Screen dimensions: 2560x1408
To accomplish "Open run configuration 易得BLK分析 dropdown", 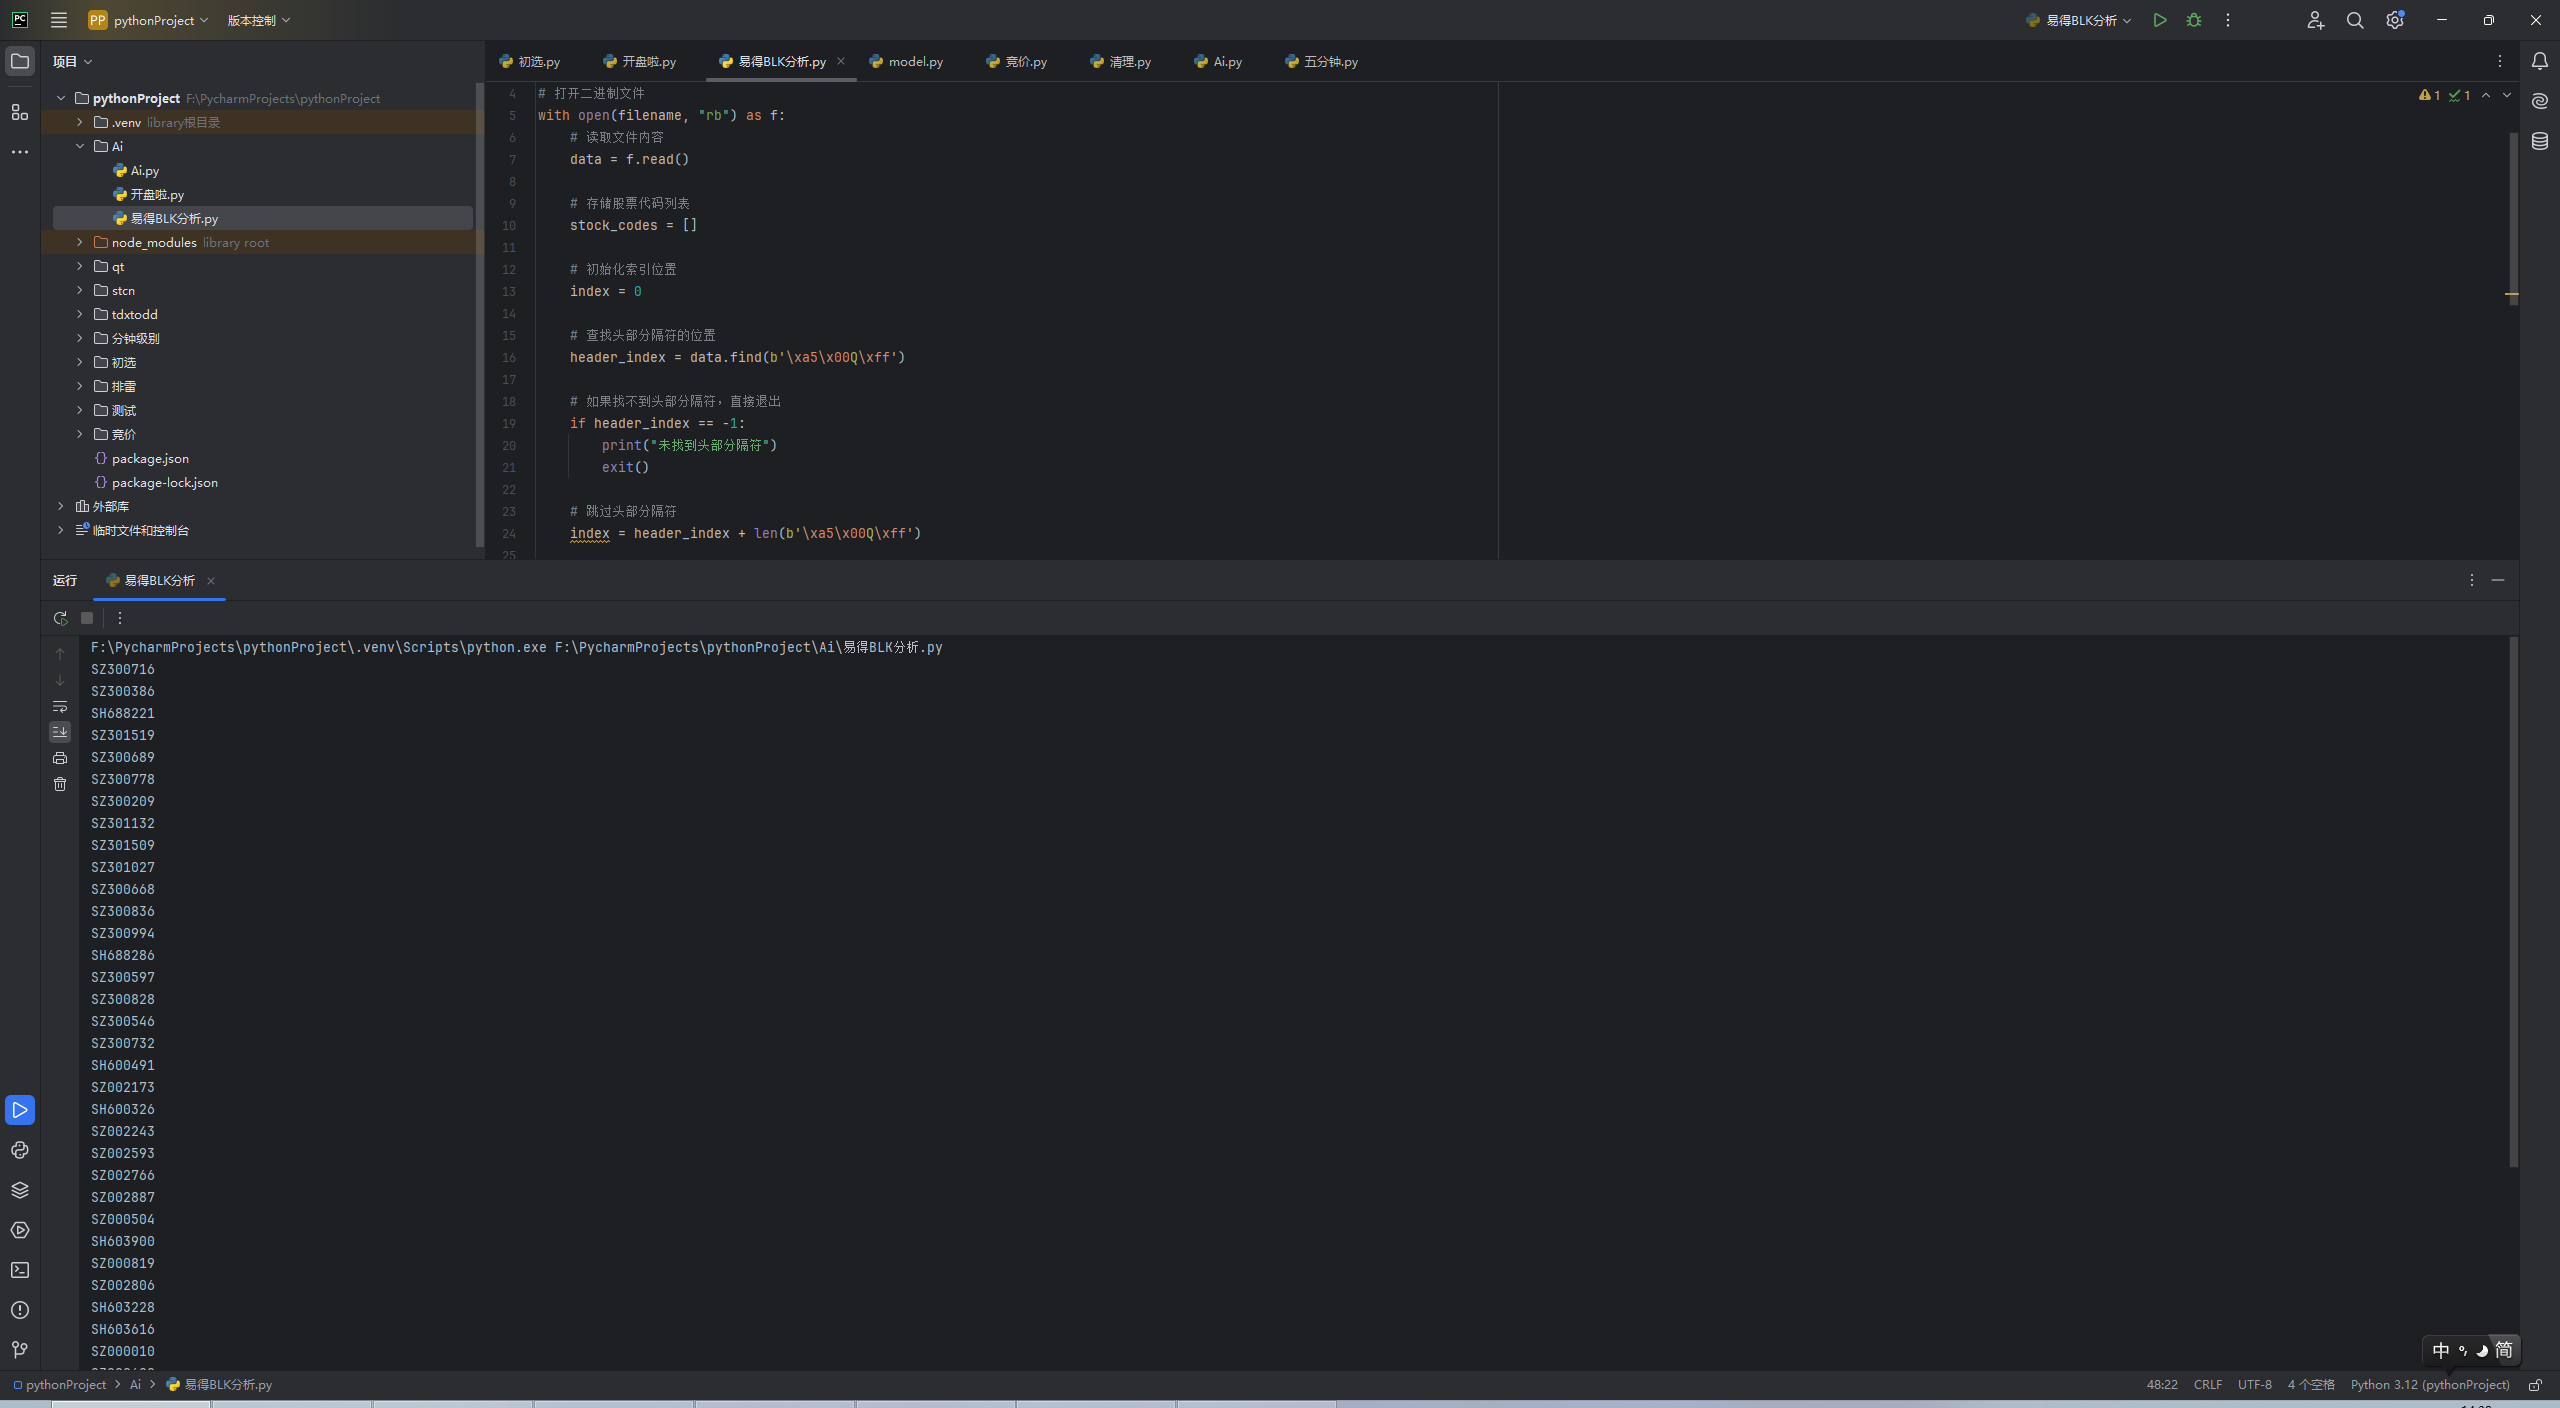I will pos(2079,20).
